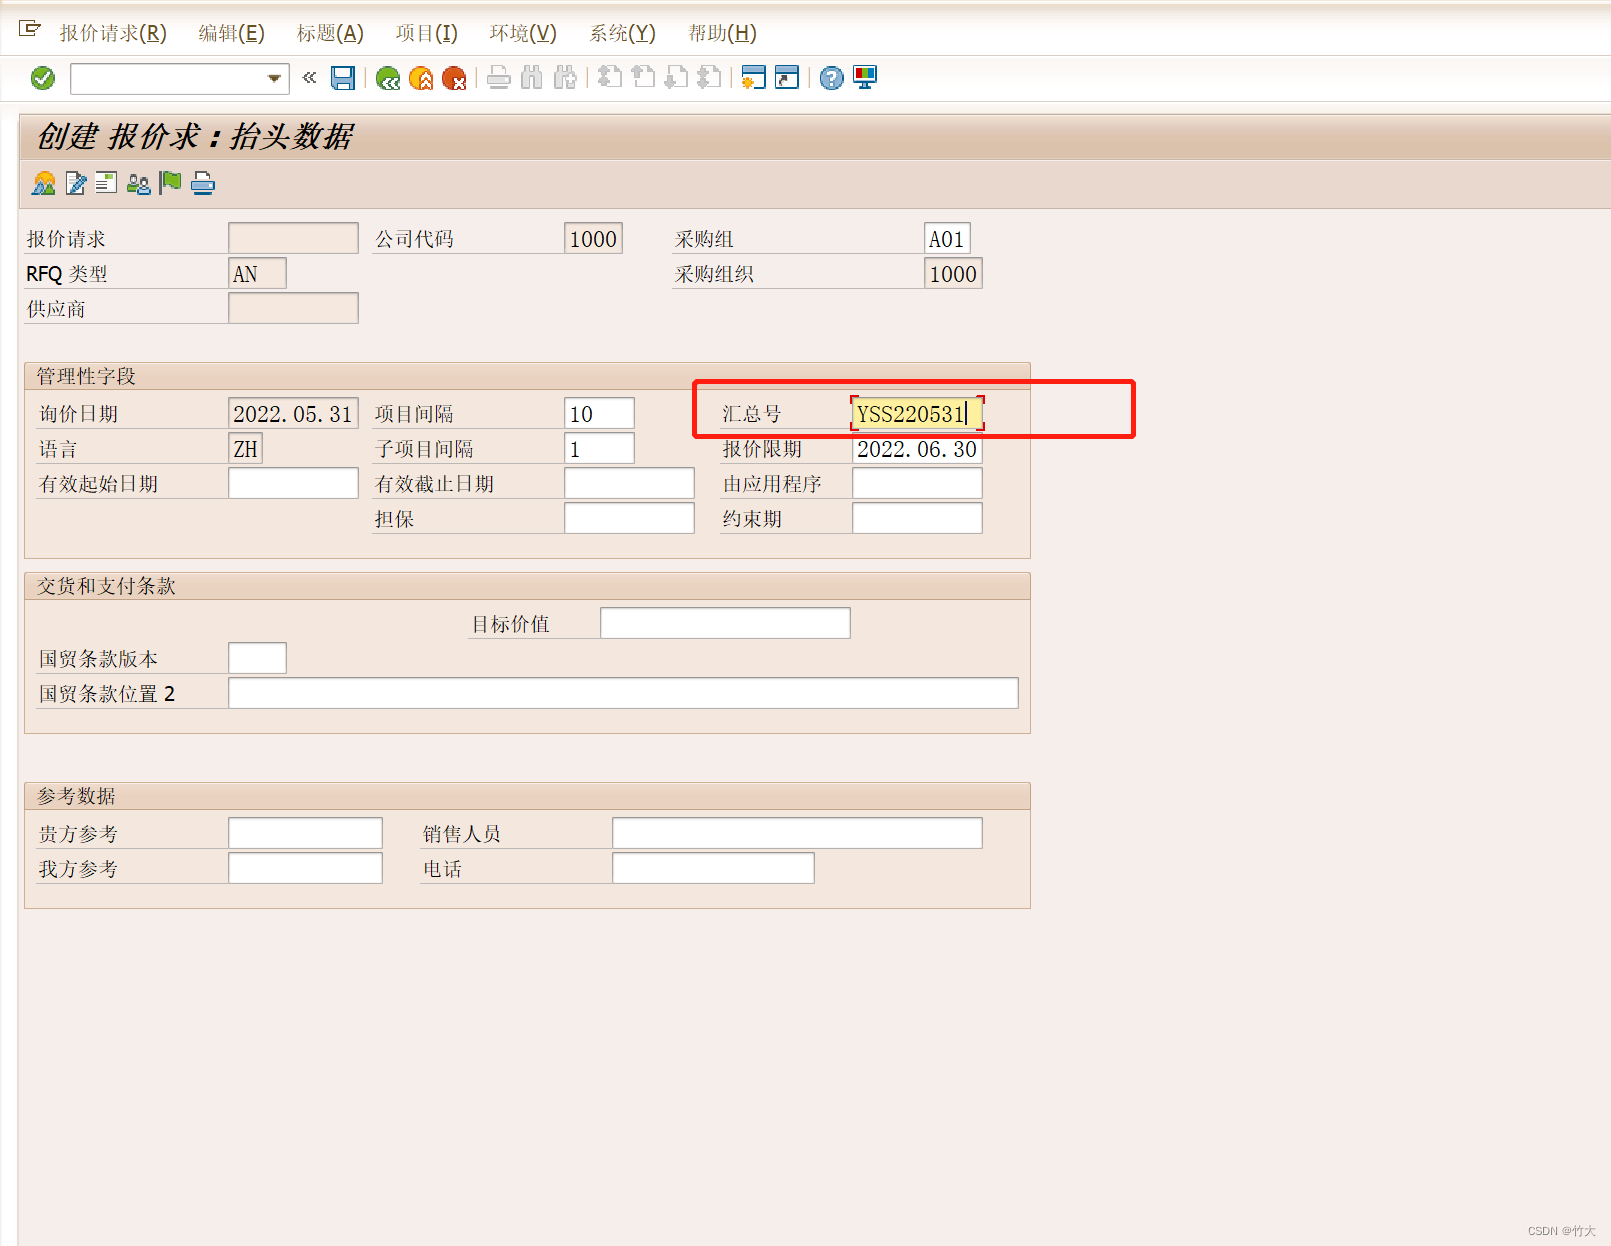Click the supplier address people icon
1611x1246 pixels.
pyautogui.click(x=139, y=183)
